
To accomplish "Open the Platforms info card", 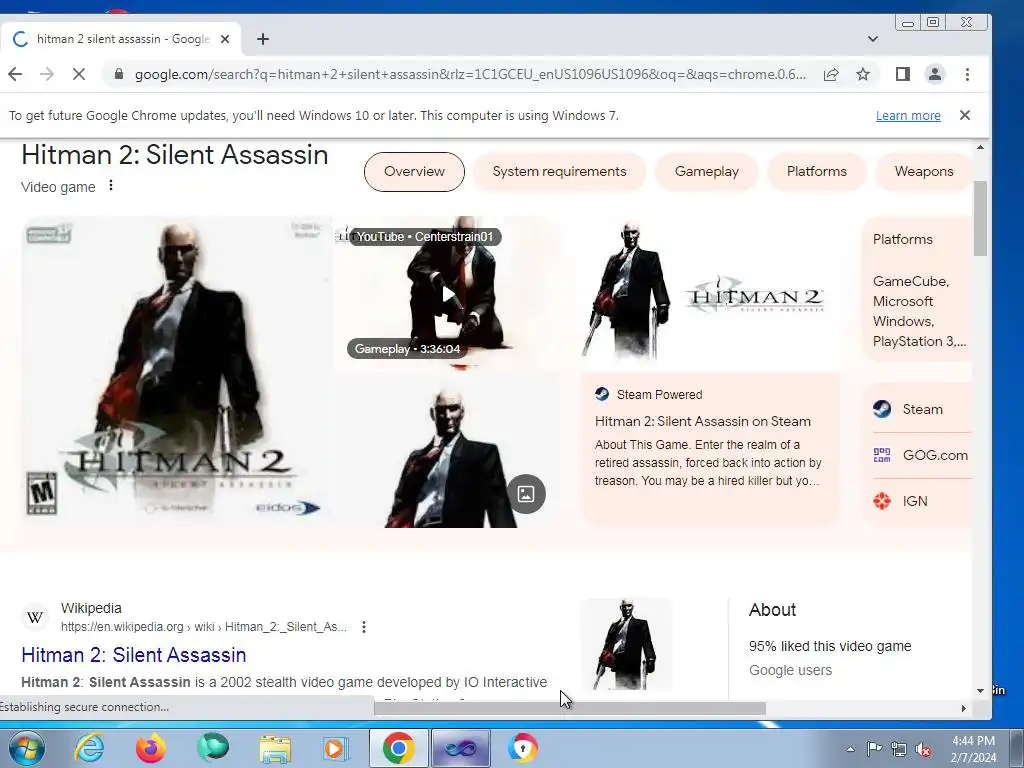I will [x=917, y=289].
